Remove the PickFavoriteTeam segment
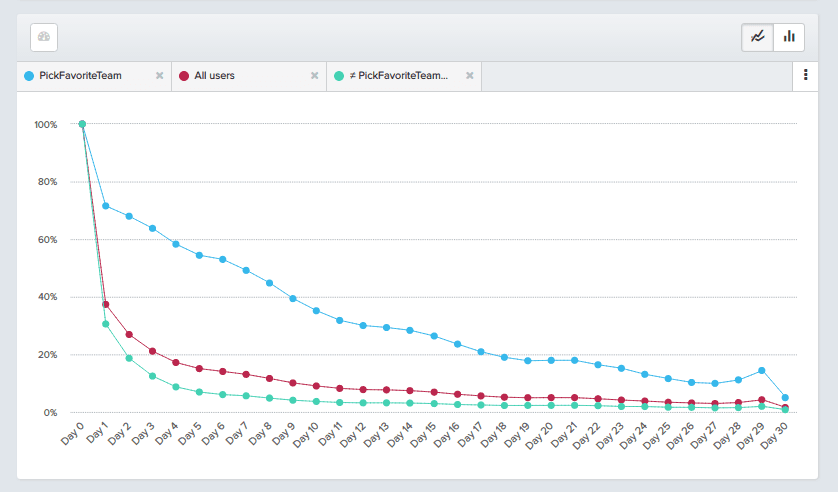This screenshot has width=838, height=492. click(x=159, y=76)
